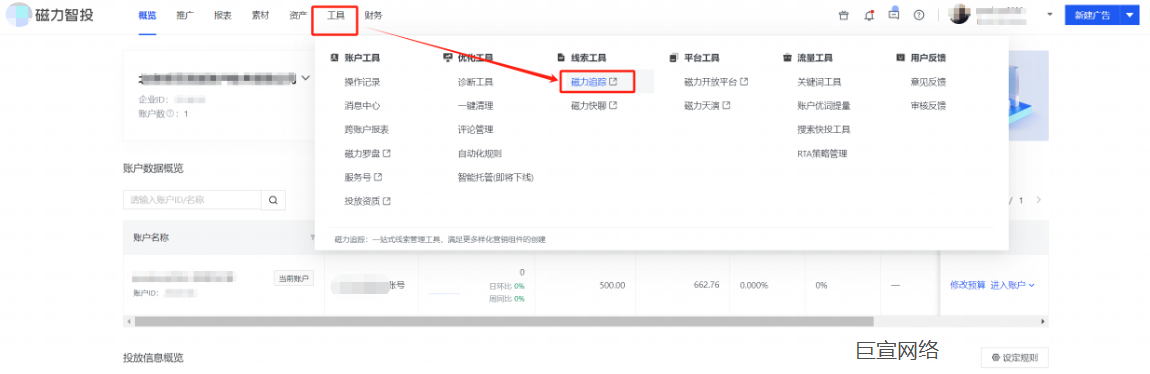Open the gift box icon in header
The image size is (1150, 374).
click(843, 15)
